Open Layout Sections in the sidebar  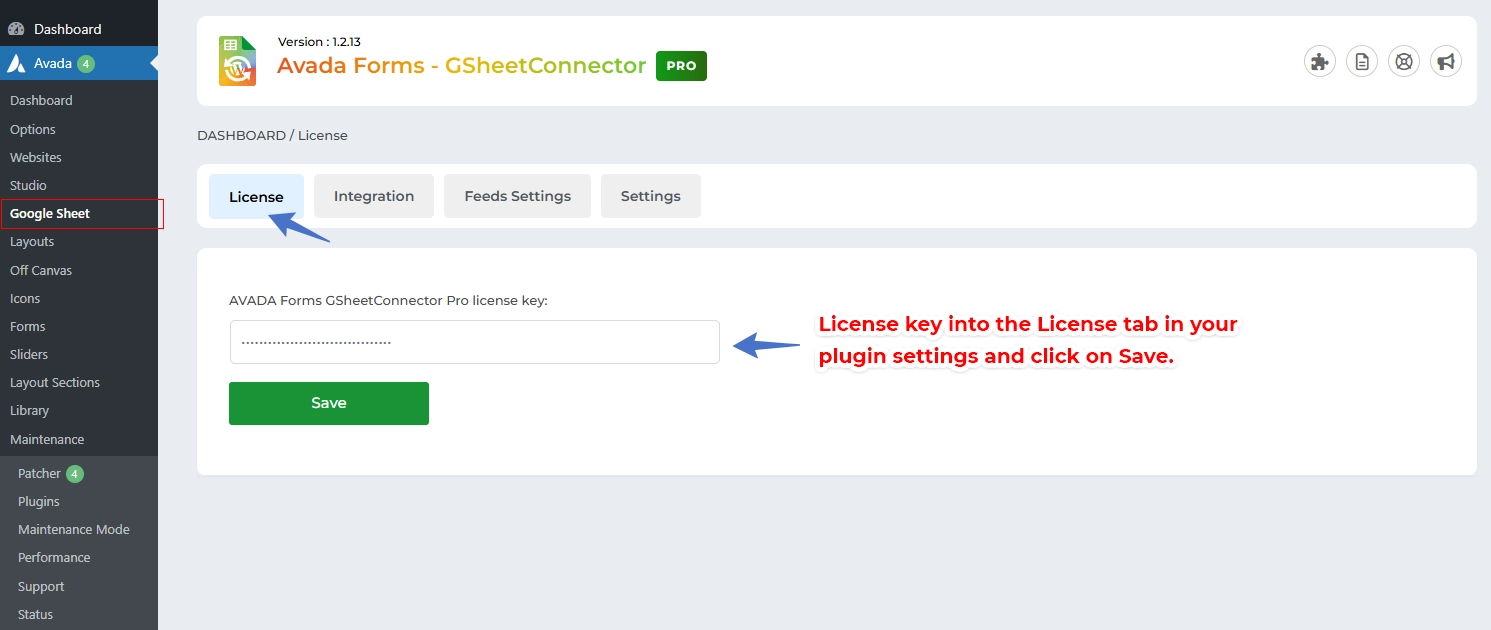(x=55, y=382)
